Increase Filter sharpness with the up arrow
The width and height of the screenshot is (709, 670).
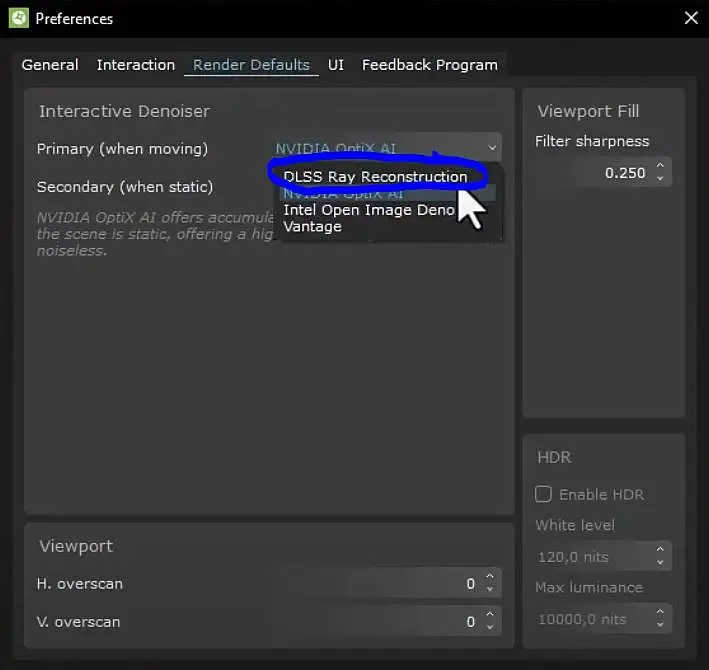click(x=660, y=165)
